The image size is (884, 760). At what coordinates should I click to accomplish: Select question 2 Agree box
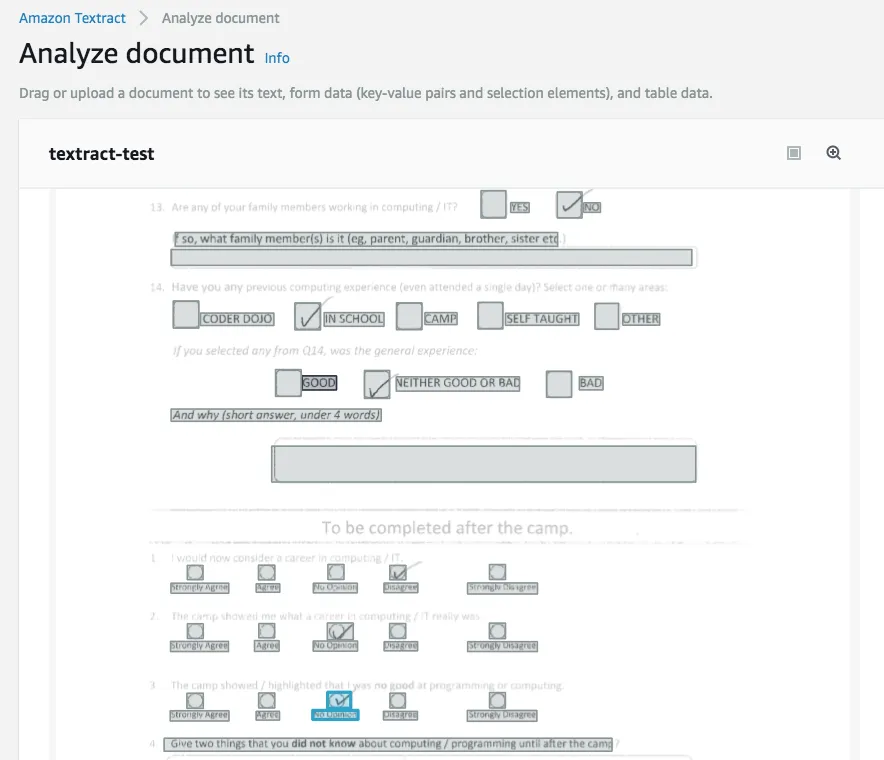point(267,631)
